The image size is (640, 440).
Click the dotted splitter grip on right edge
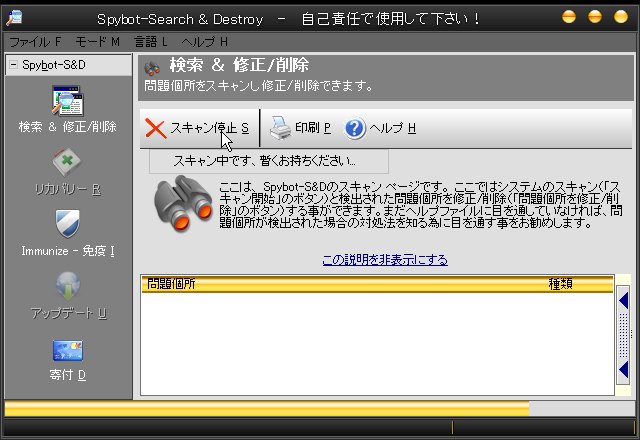coord(623,335)
